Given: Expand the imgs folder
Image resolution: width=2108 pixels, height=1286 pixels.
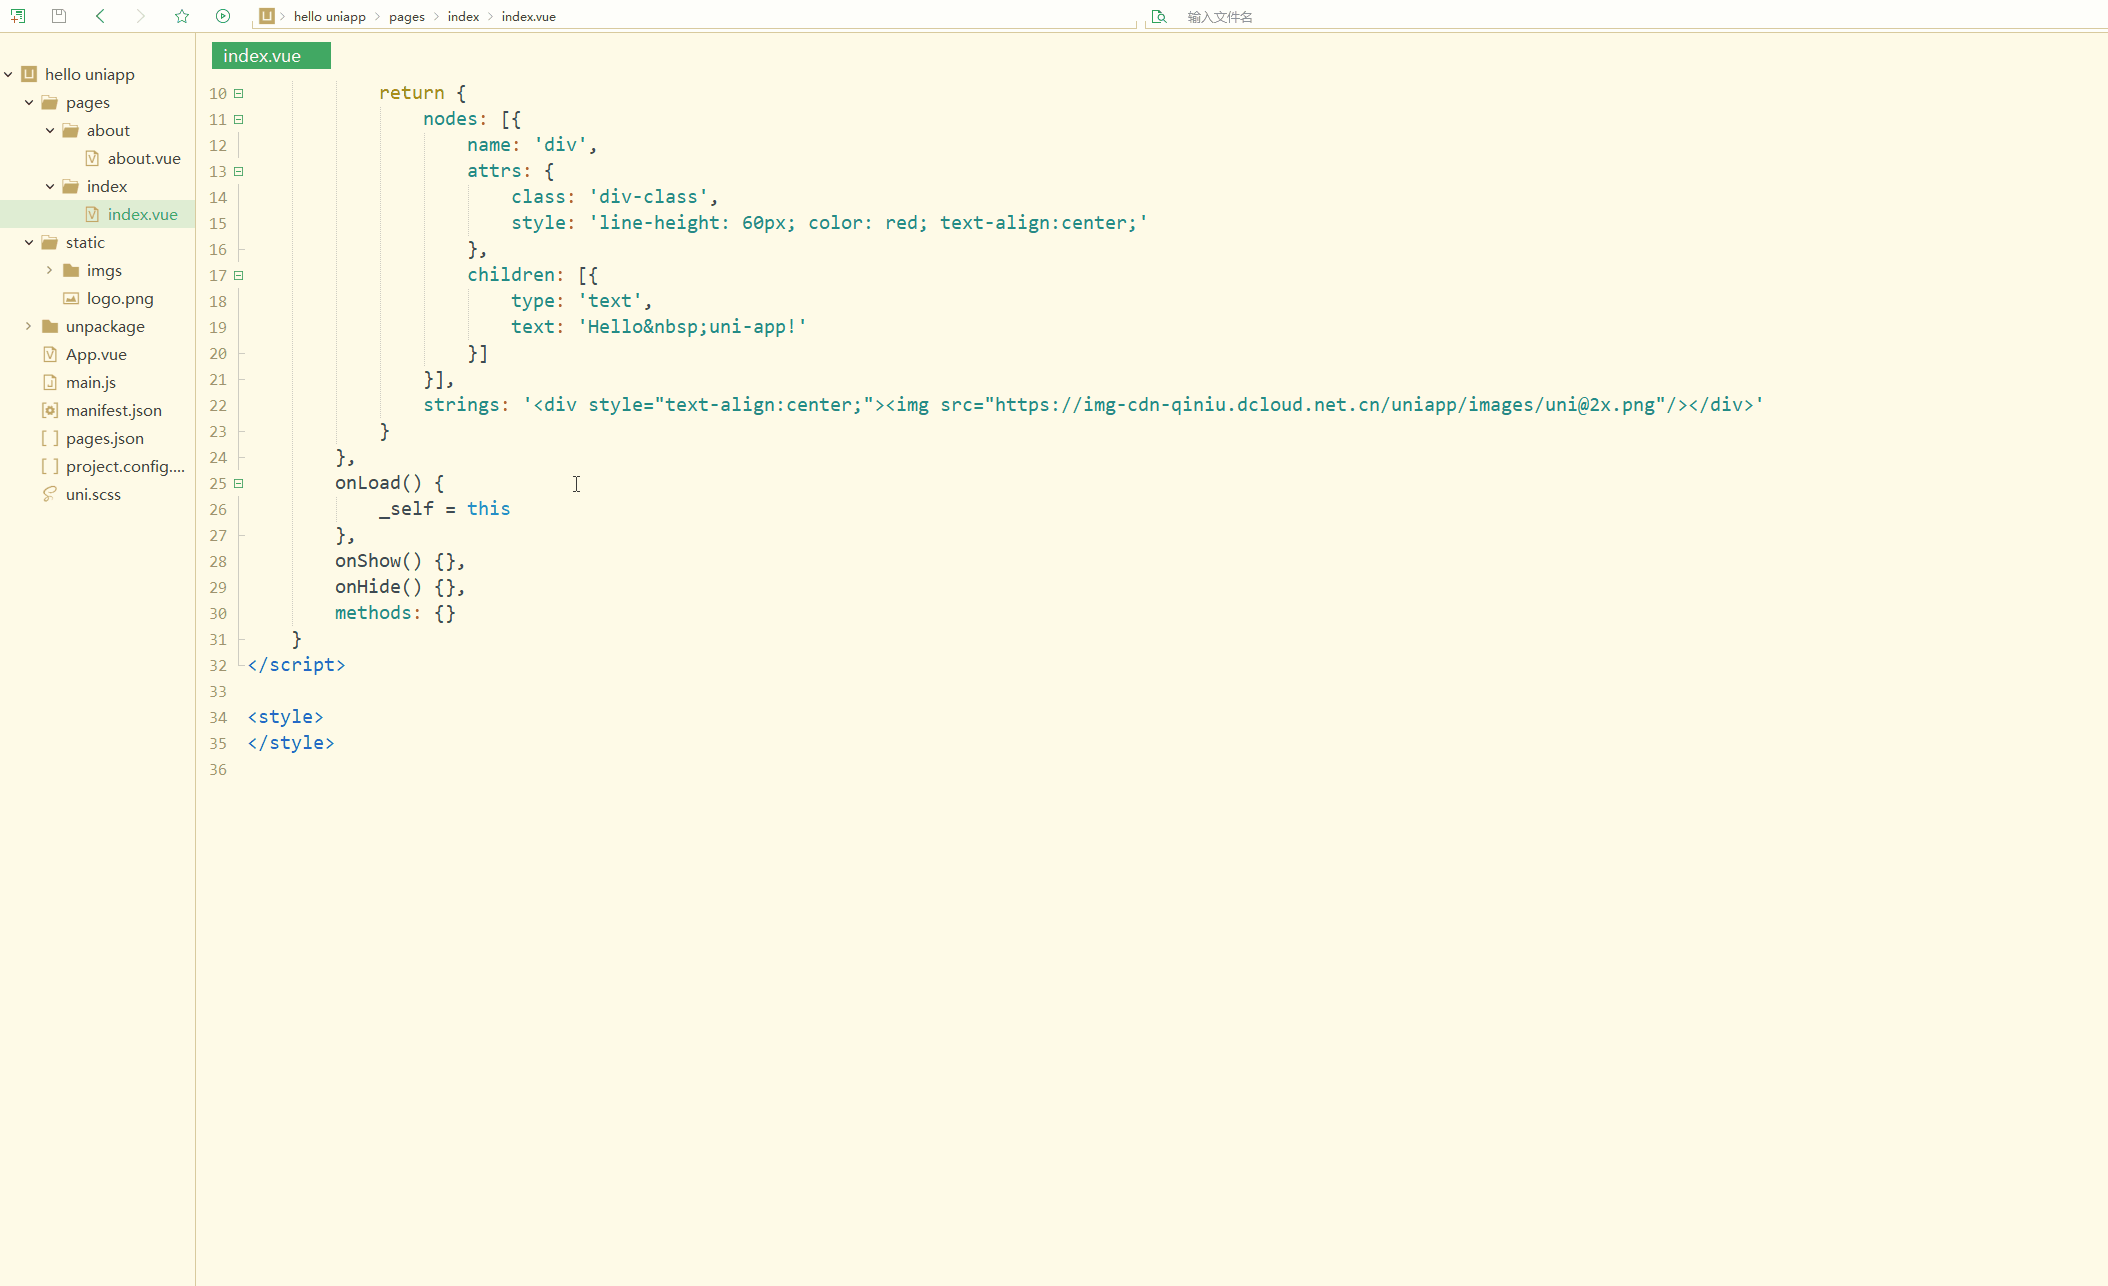Looking at the screenshot, I should (50, 270).
